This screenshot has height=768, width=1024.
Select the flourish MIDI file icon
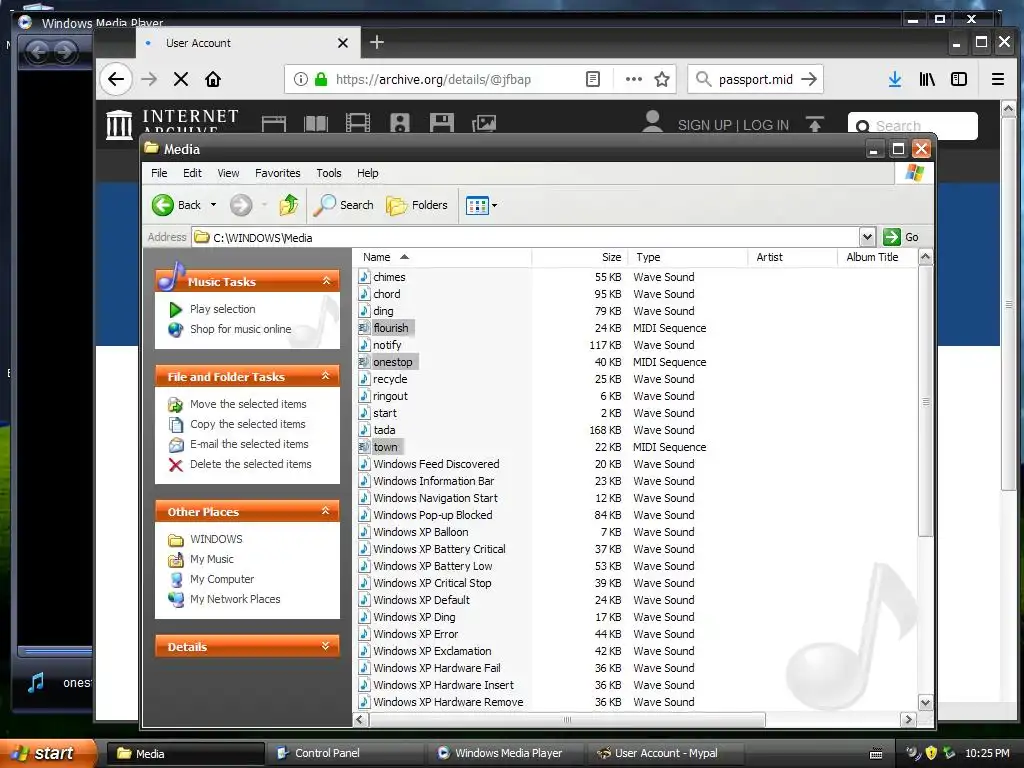tap(364, 328)
